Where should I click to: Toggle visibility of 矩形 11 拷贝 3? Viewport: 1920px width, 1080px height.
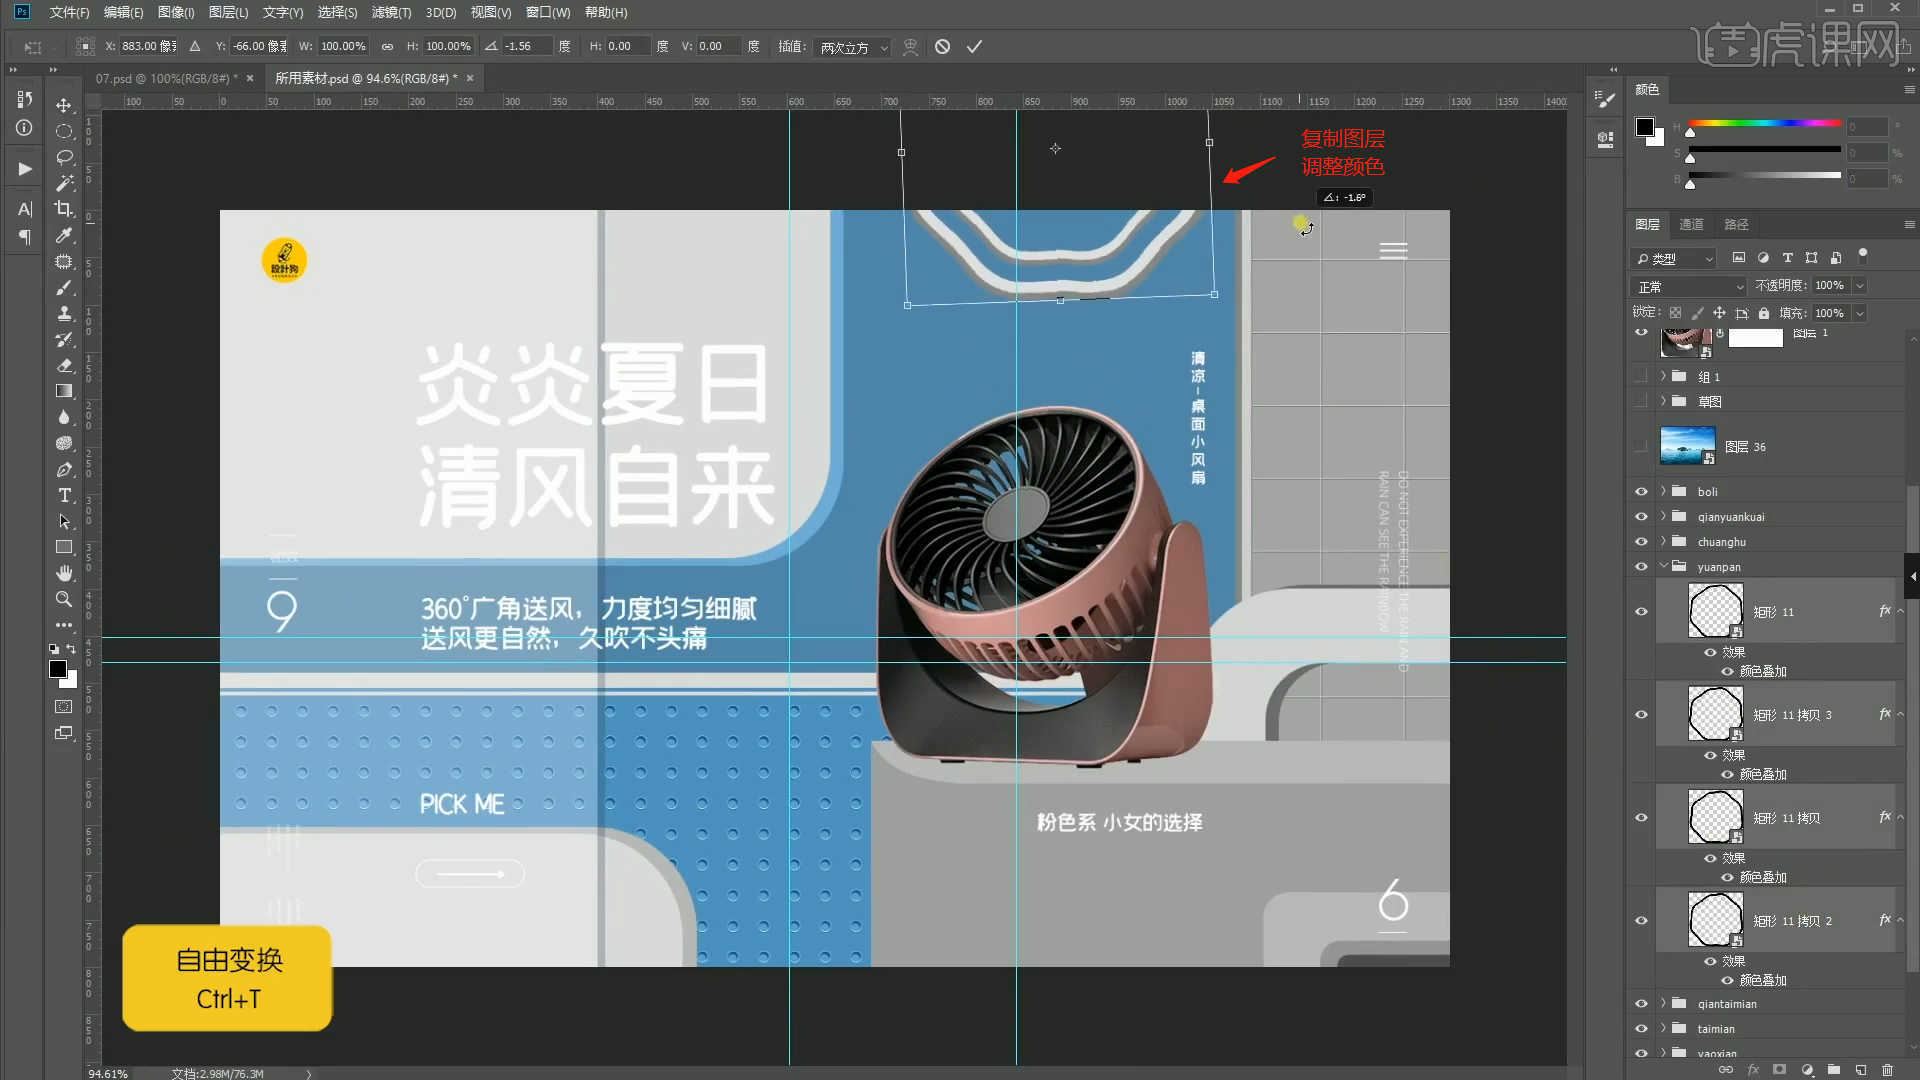point(1641,714)
